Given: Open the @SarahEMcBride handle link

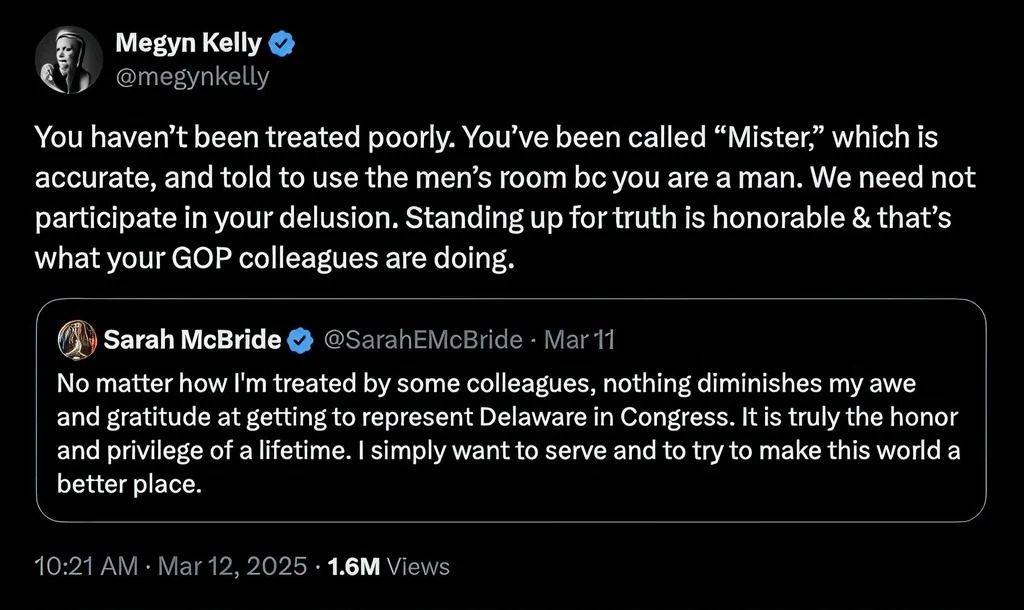Looking at the screenshot, I should [x=423, y=340].
